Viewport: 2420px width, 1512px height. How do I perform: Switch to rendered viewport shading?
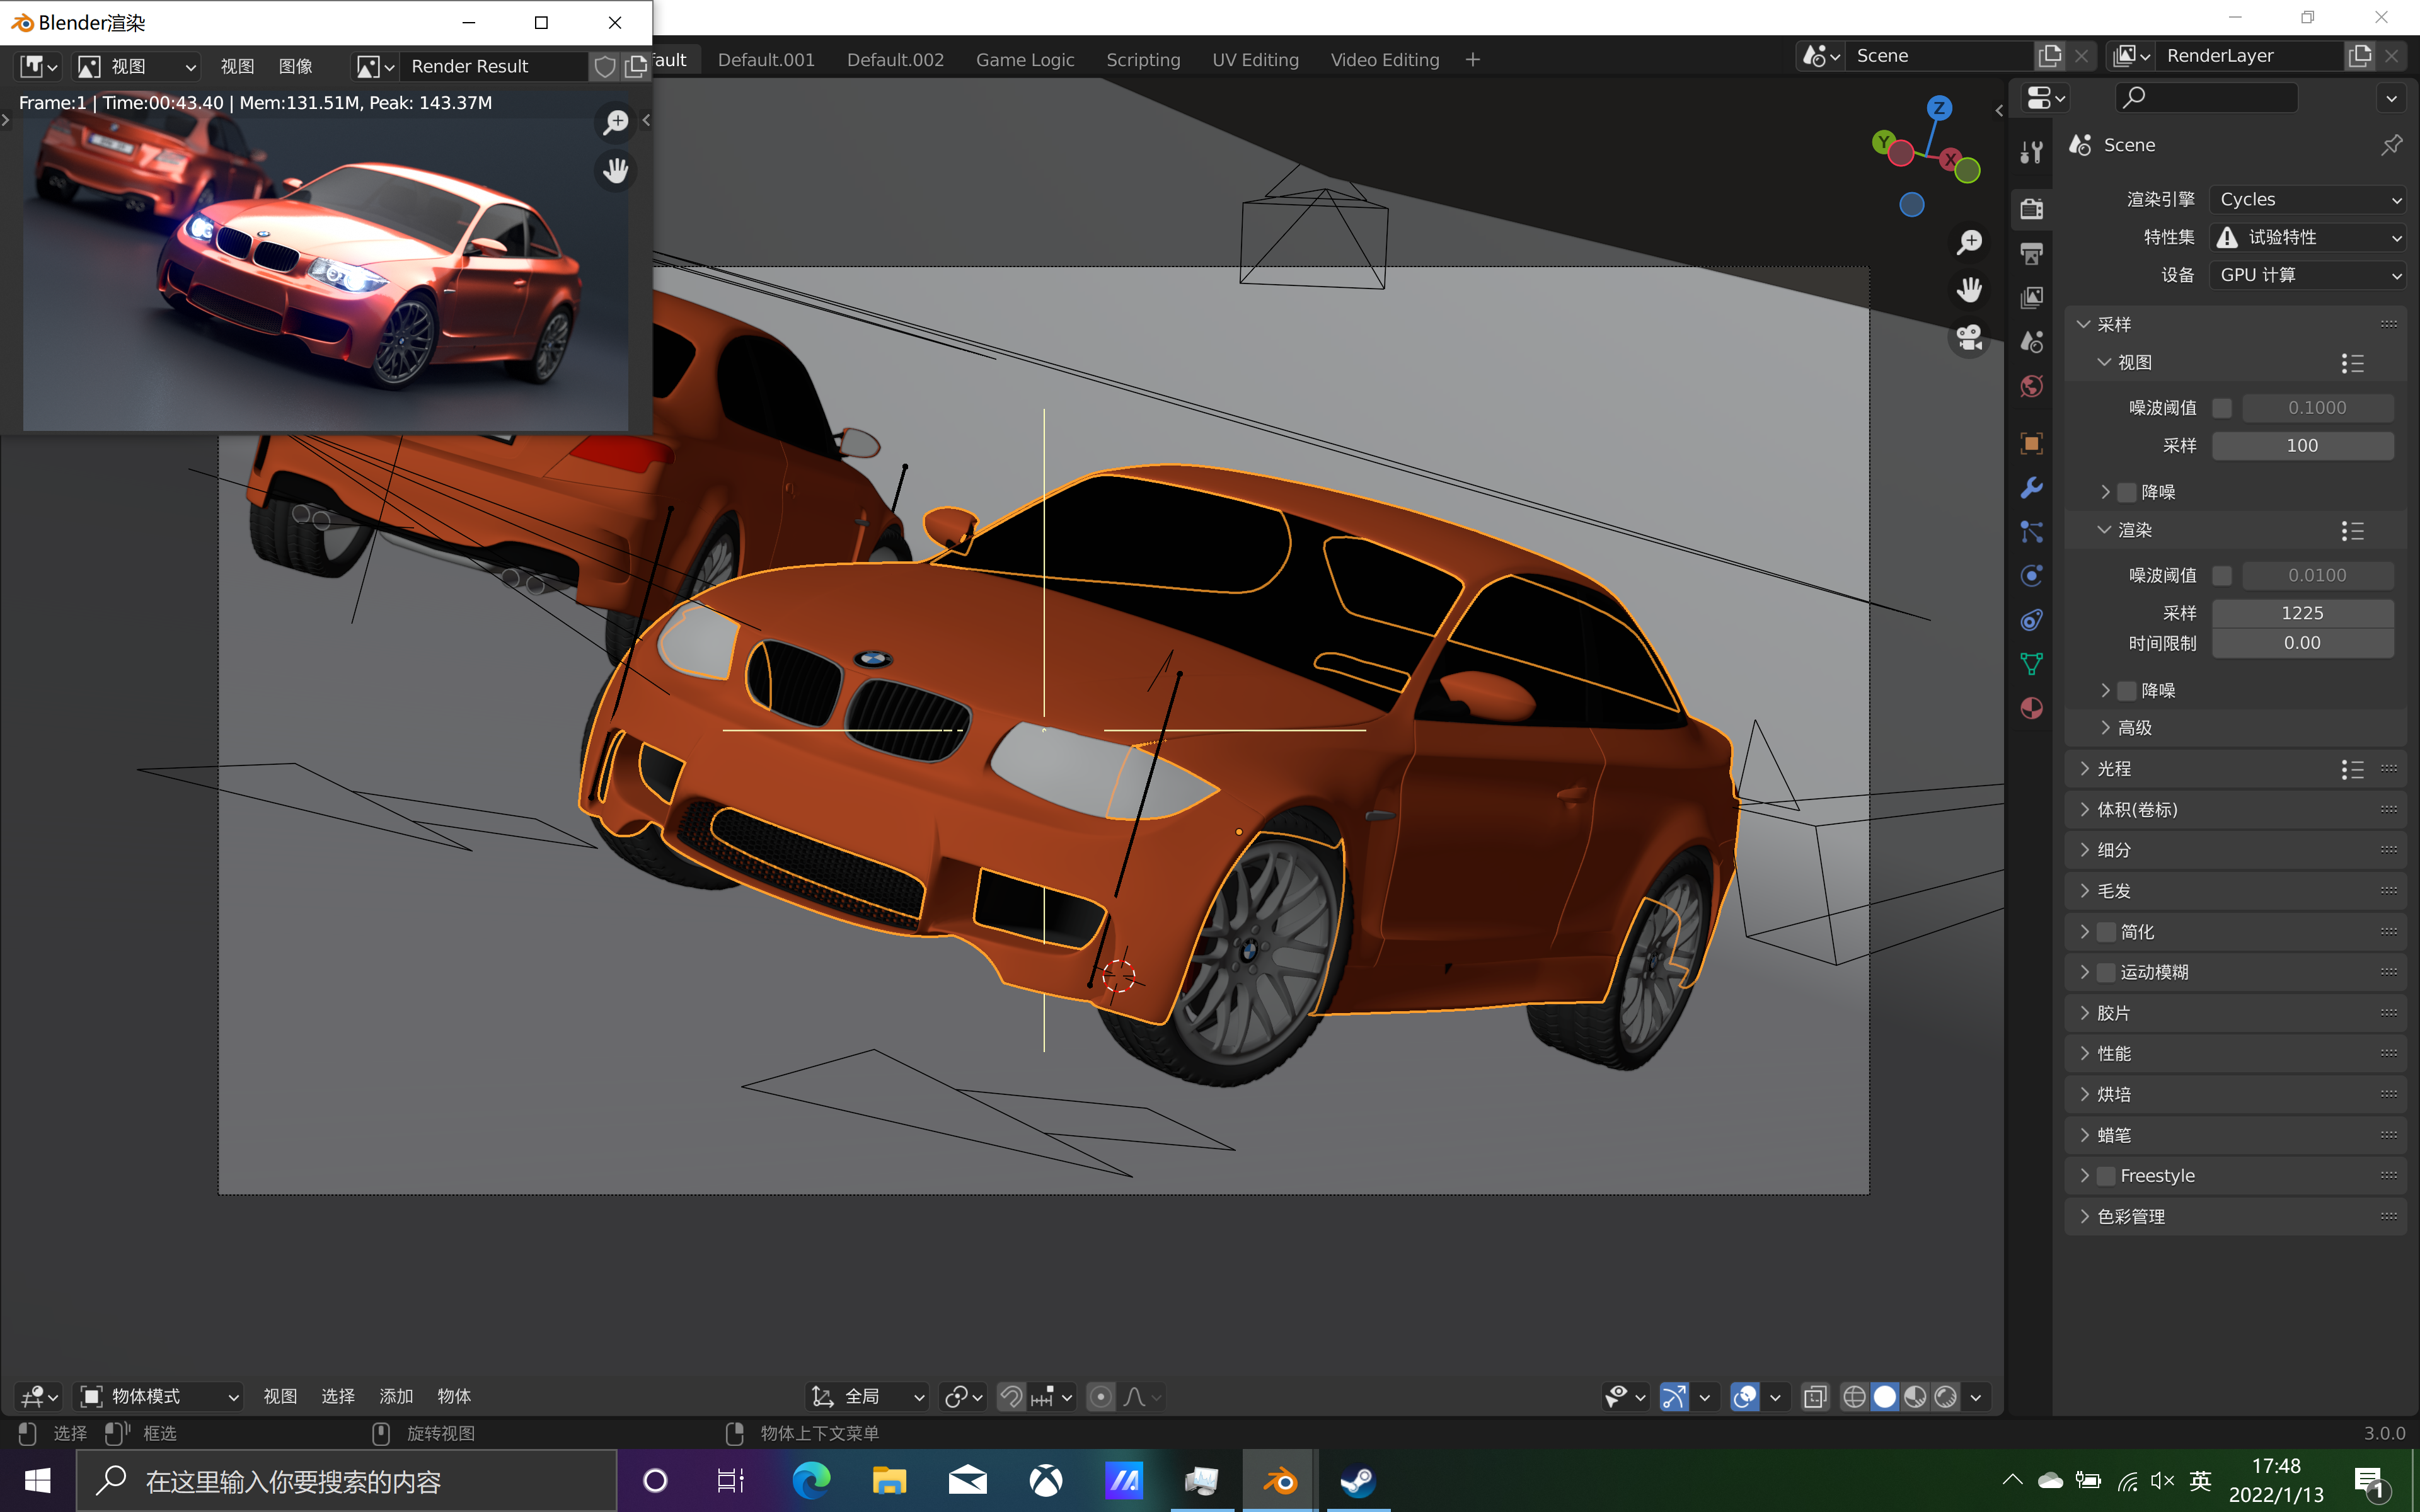(1945, 1396)
